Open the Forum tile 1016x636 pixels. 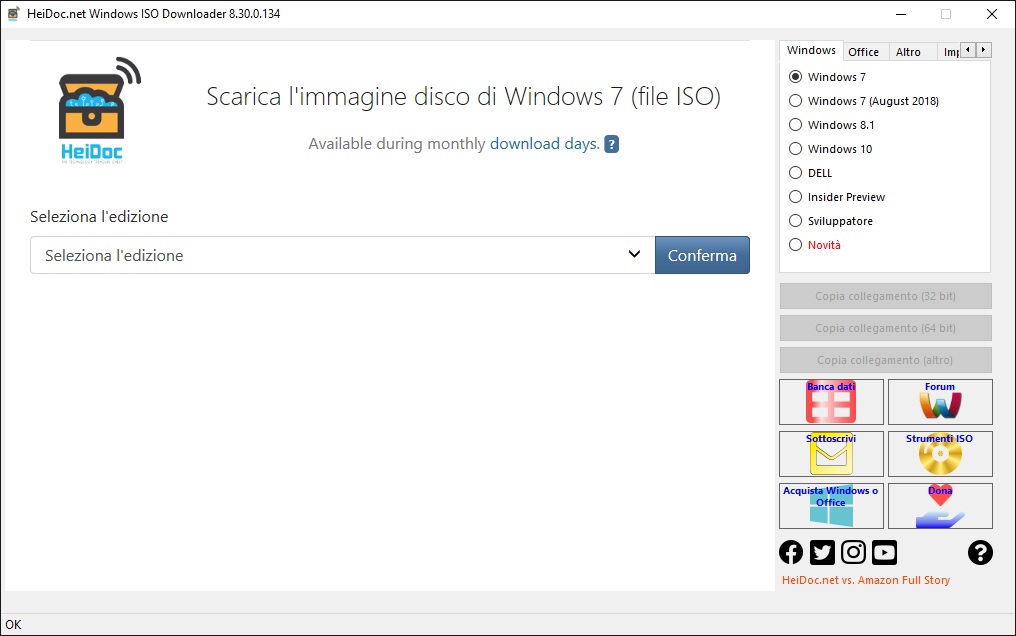tap(940, 402)
